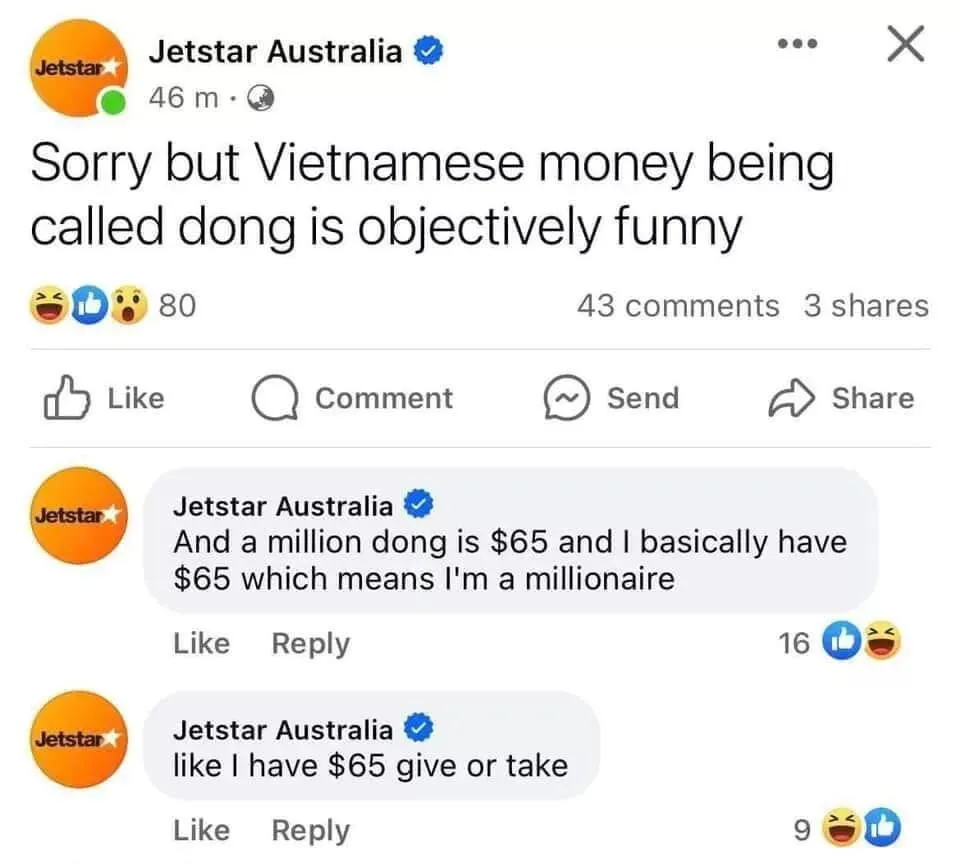Open the 16 reactions on the first comment
The width and height of the screenshot is (960, 864).
pos(840,642)
